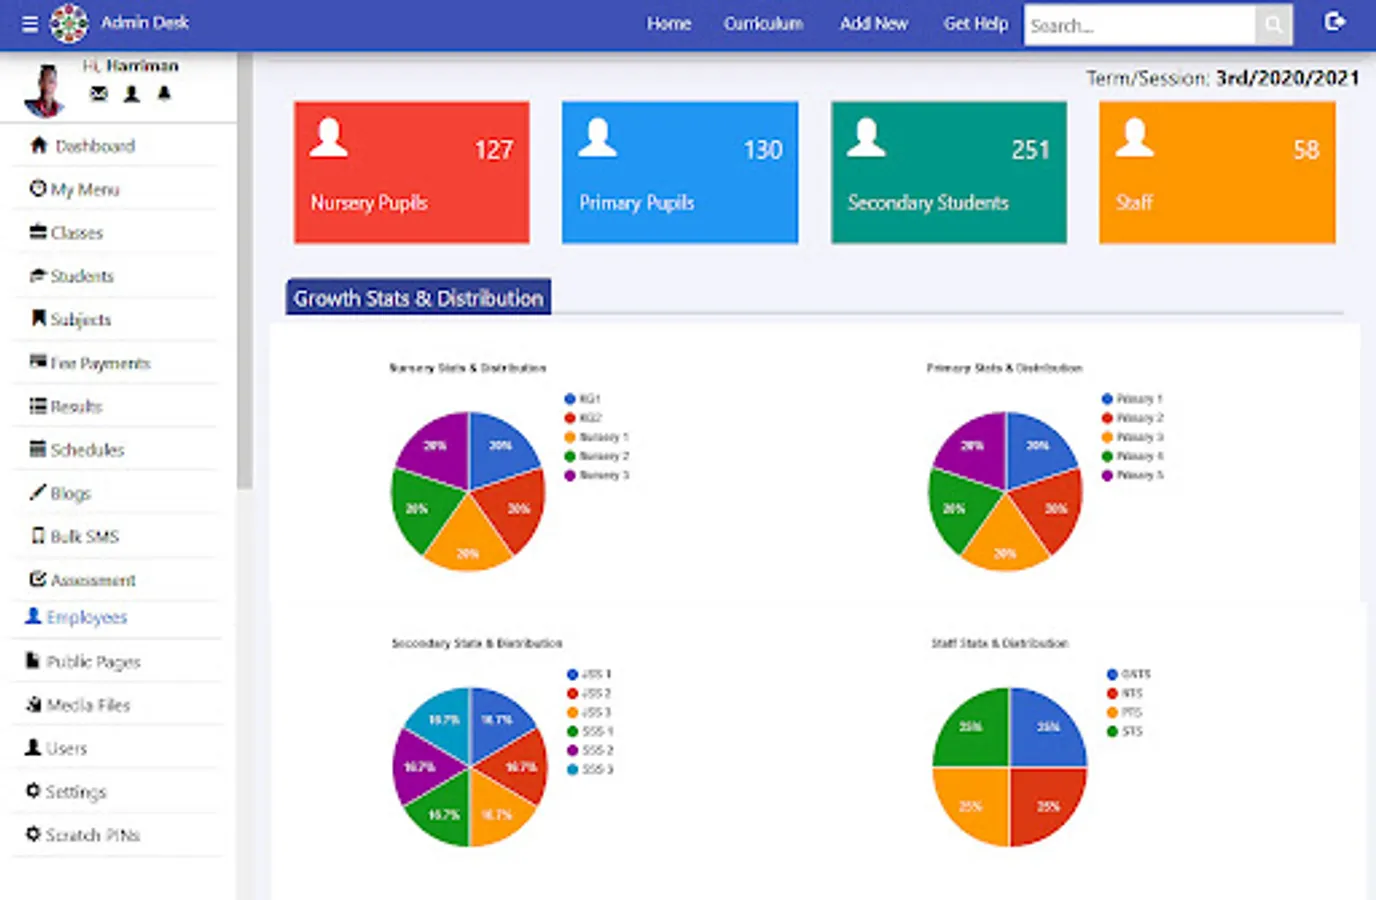Click the KG2 legend label
The image size is (1376, 900).
(590, 418)
